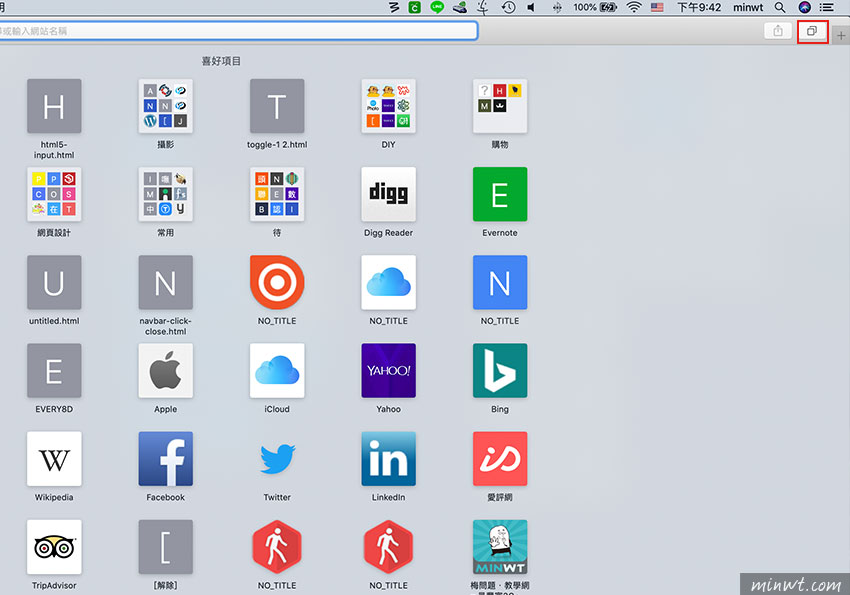The width and height of the screenshot is (850, 595).
Task: Open the EVERY8D favorite
Action: (54, 371)
